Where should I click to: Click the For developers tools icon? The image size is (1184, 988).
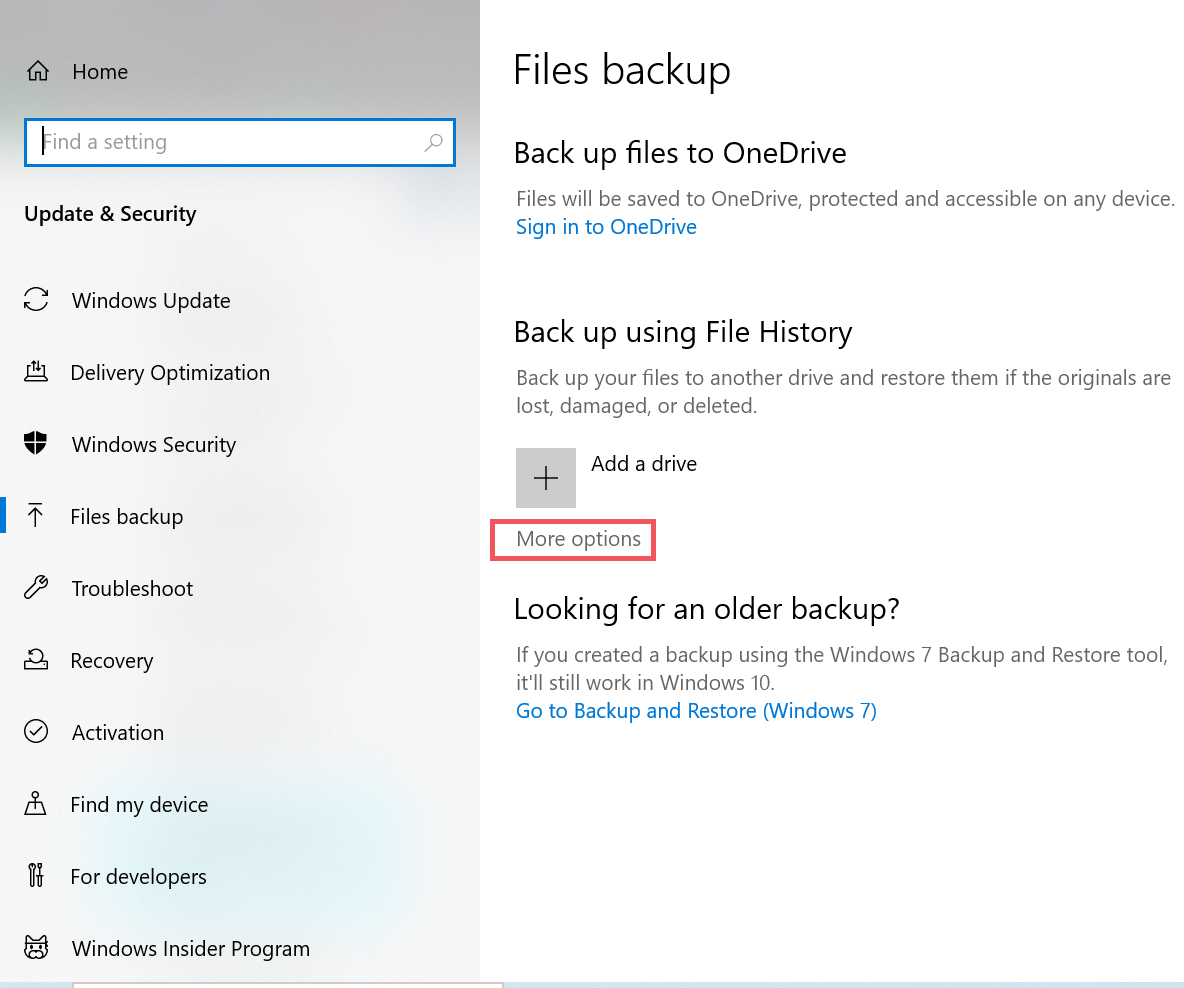[35, 875]
